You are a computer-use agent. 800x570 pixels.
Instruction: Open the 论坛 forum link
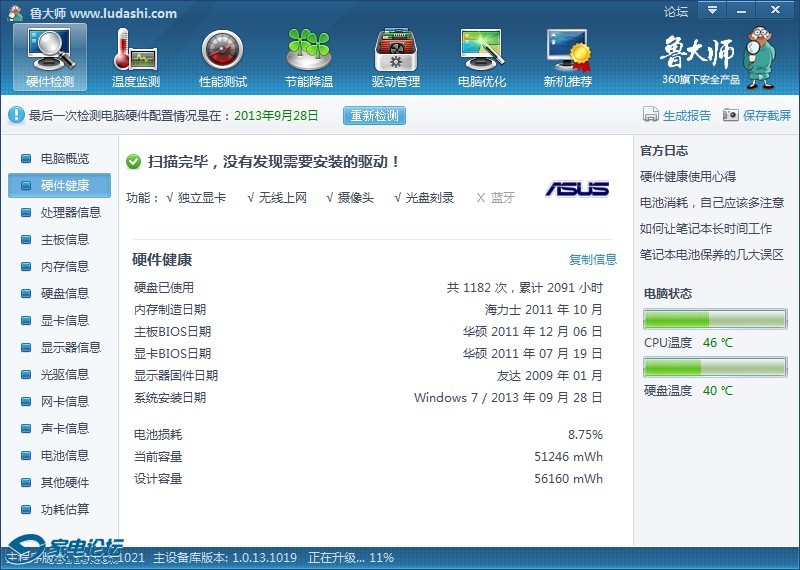pyautogui.click(x=676, y=12)
